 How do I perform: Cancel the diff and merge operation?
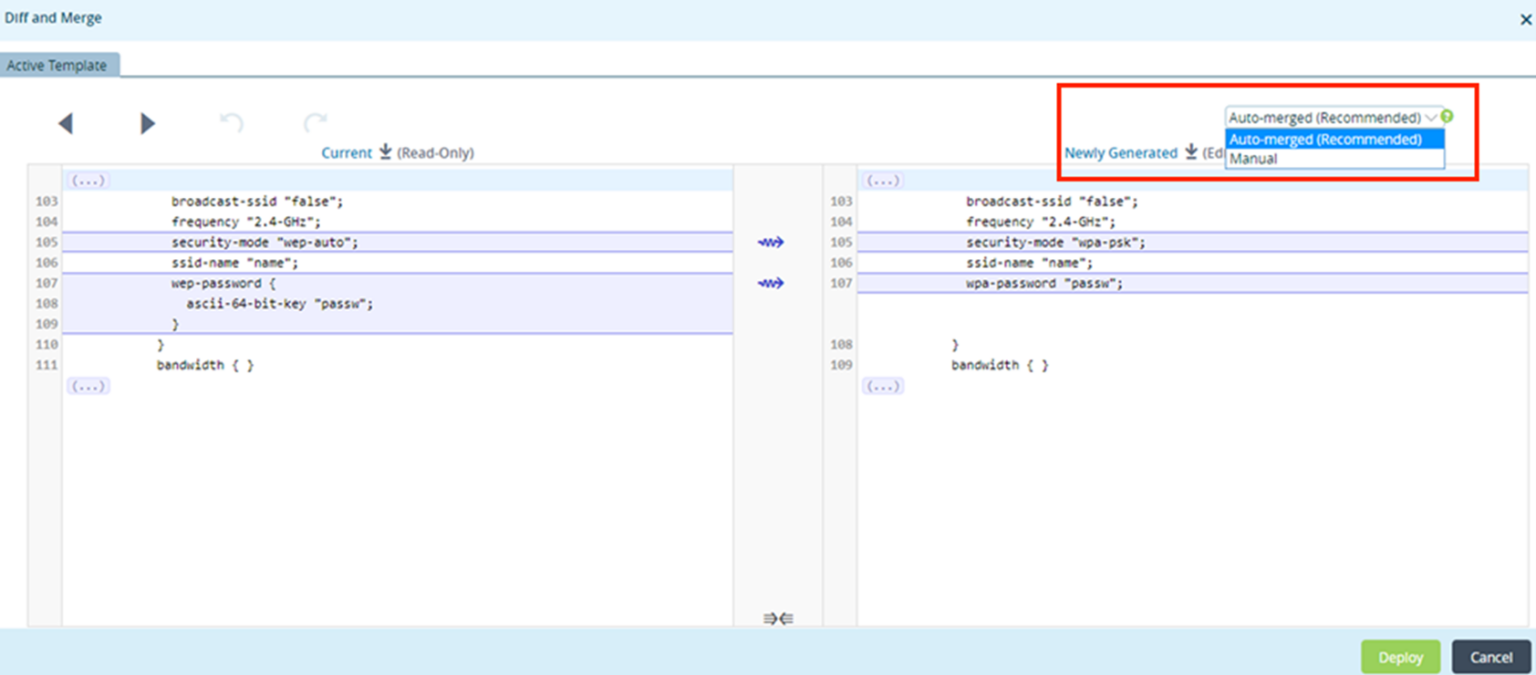click(1490, 657)
